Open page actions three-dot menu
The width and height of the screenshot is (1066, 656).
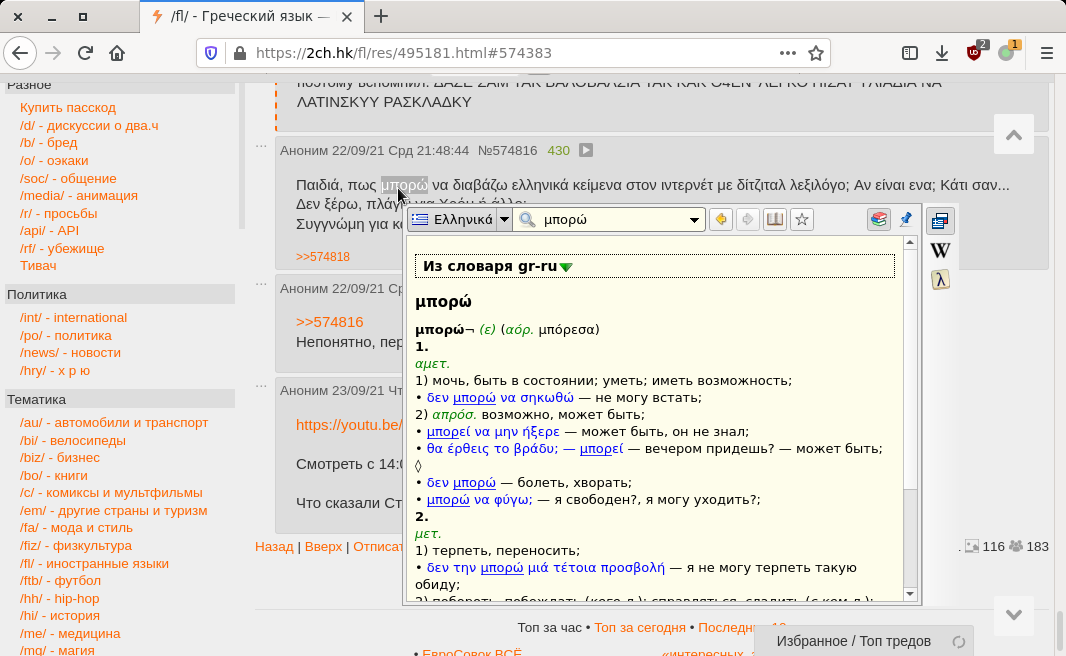pos(787,53)
